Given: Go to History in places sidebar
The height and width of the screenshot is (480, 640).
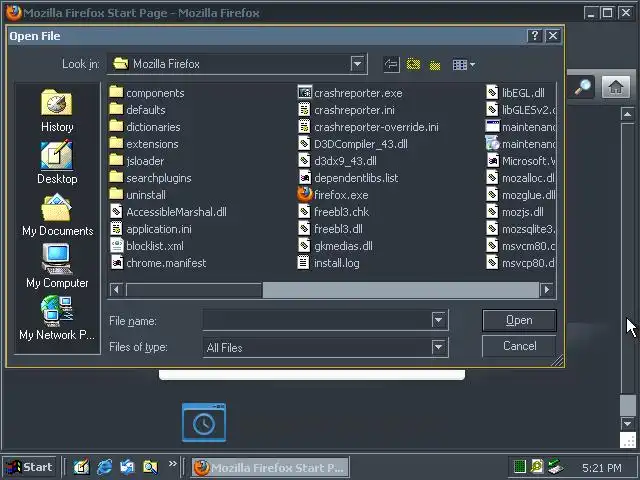Looking at the screenshot, I should tap(57, 110).
